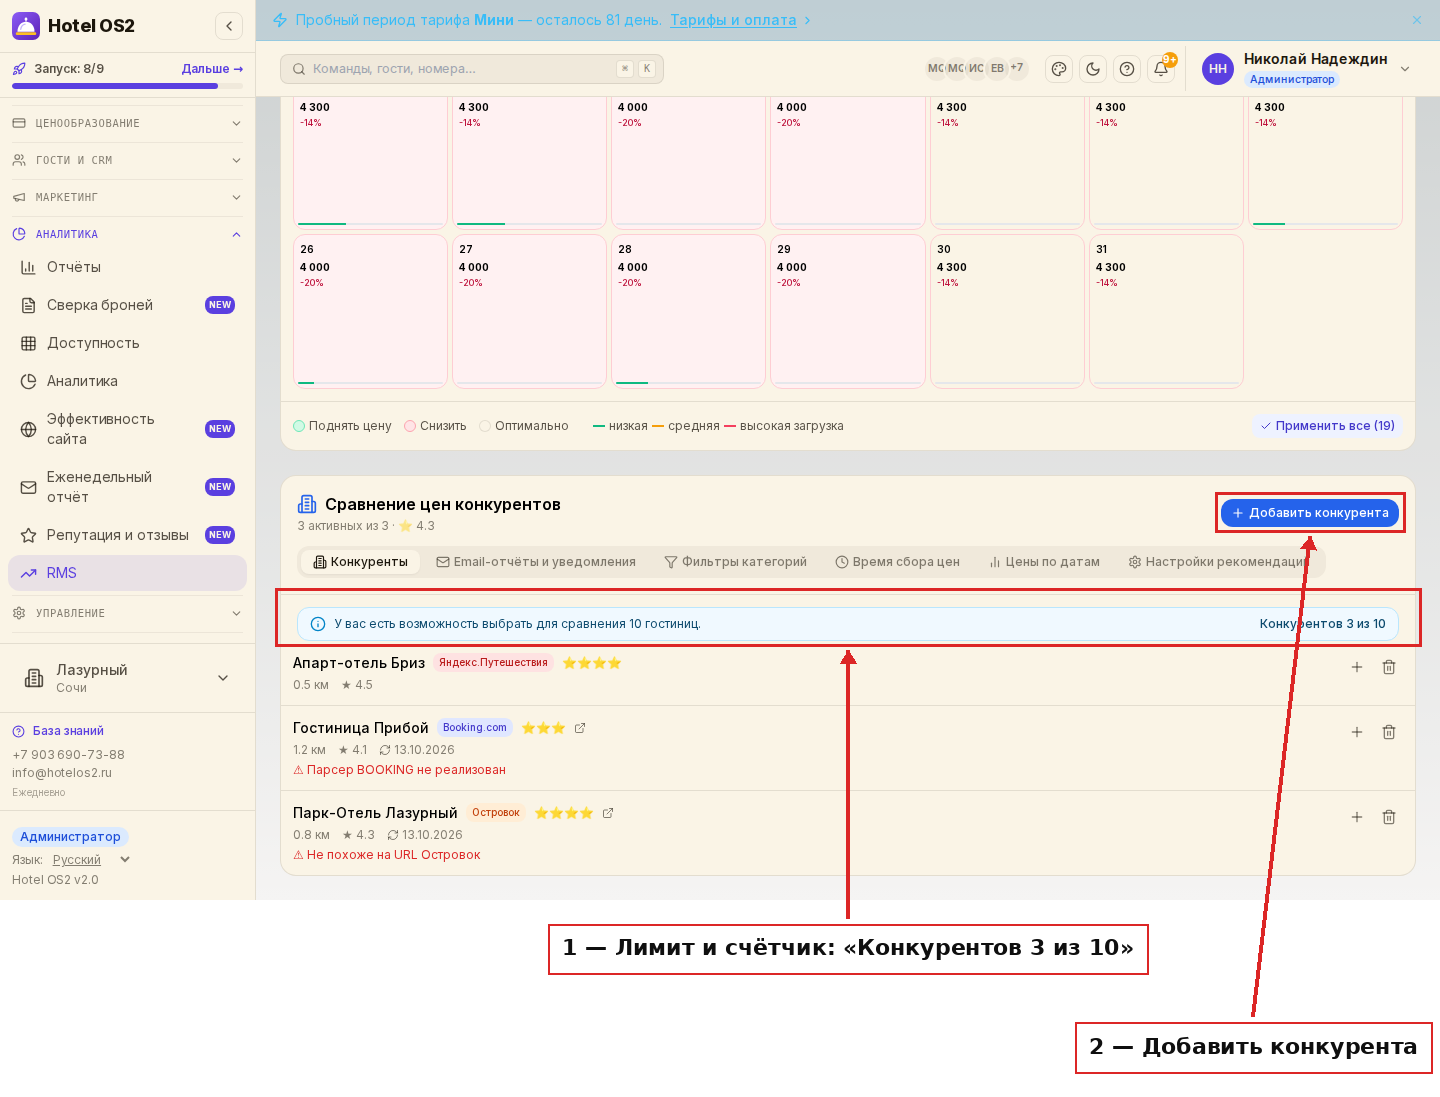Collapse the sidebar with the chevron button
This screenshot has height=1097, width=1440.
pyautogui.click(x=229, y=26)
